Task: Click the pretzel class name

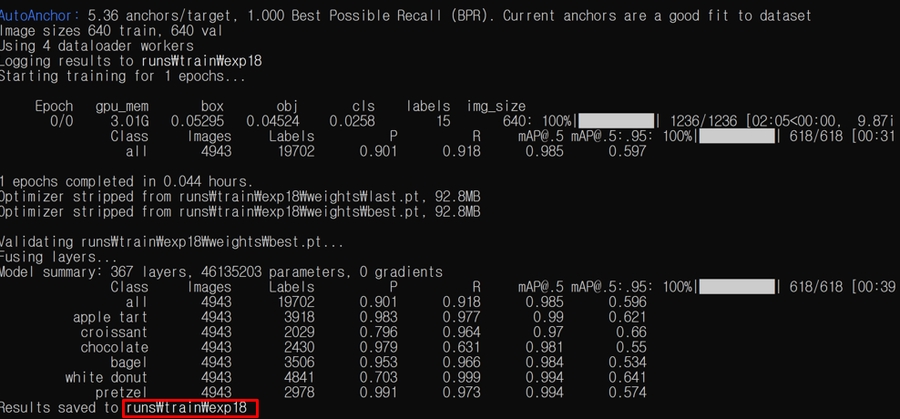Action: click(122, 392)
